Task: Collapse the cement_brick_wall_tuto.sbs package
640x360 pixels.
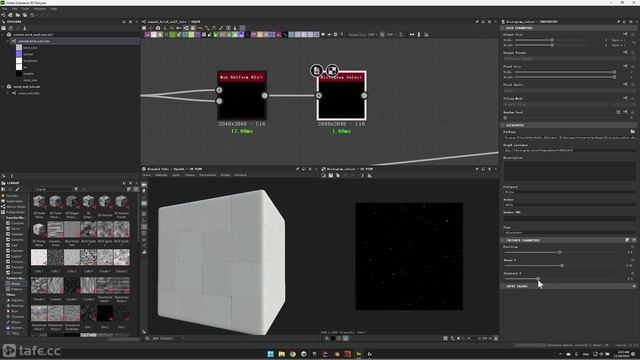Action: tap(3, 35)
